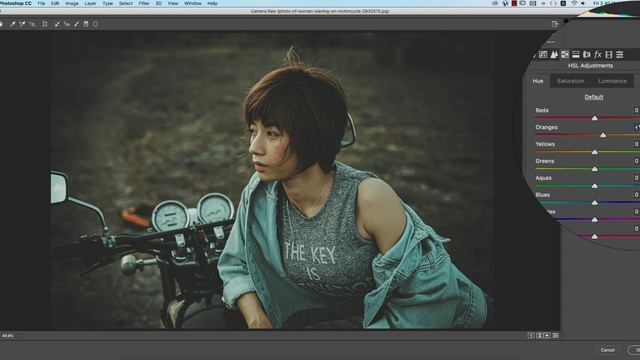Image resolution: width=640 pixels, height=360 pixels.
Task: Switch to the Hue tab
Action: pos(538,81)
